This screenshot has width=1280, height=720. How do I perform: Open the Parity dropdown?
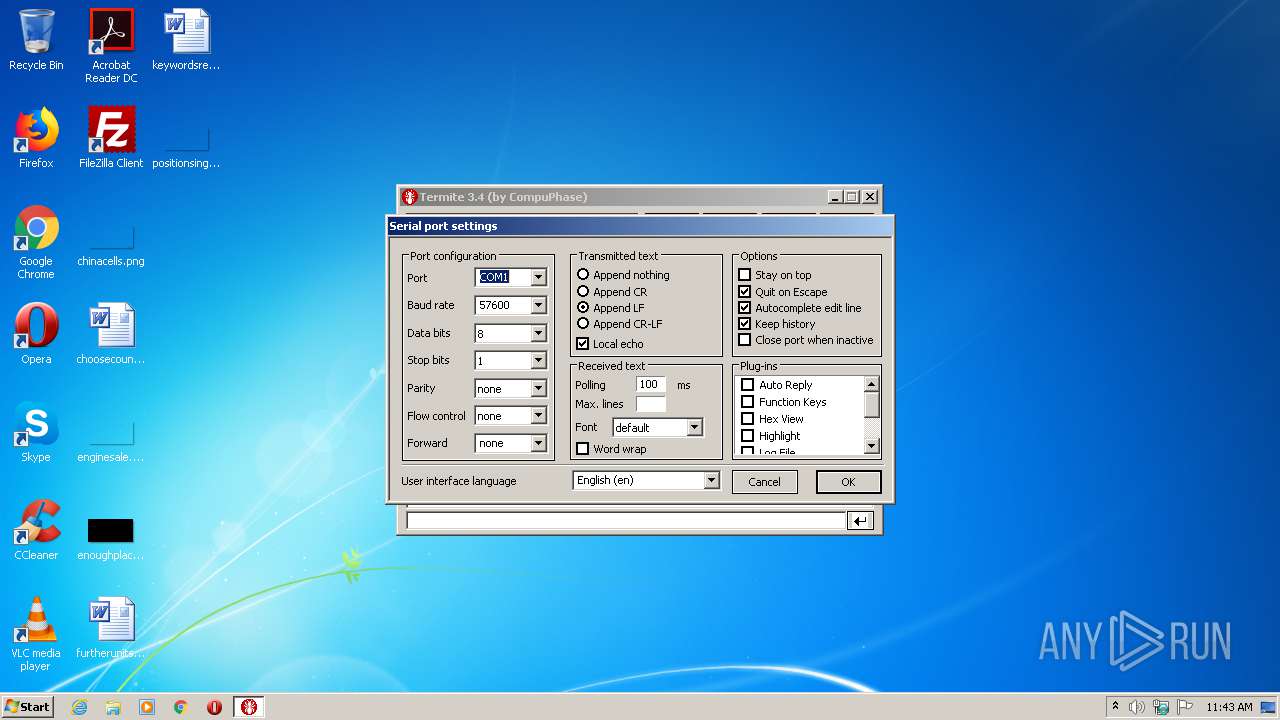[x=538, y=389]
